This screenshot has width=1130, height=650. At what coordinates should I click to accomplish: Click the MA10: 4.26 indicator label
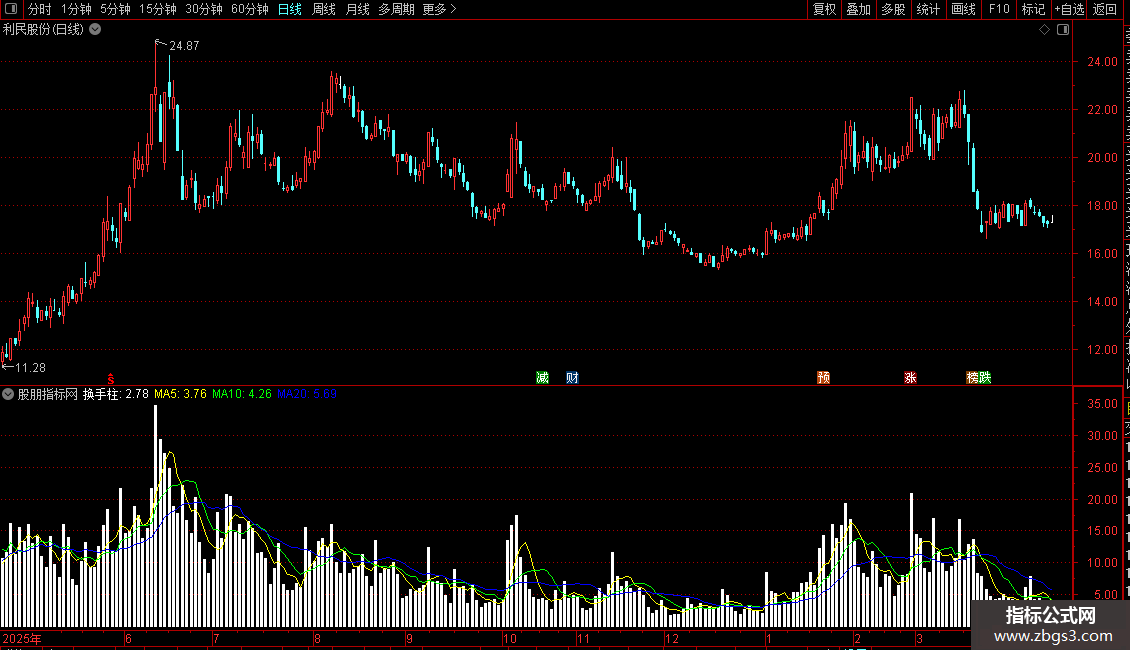tap(241, 394)
